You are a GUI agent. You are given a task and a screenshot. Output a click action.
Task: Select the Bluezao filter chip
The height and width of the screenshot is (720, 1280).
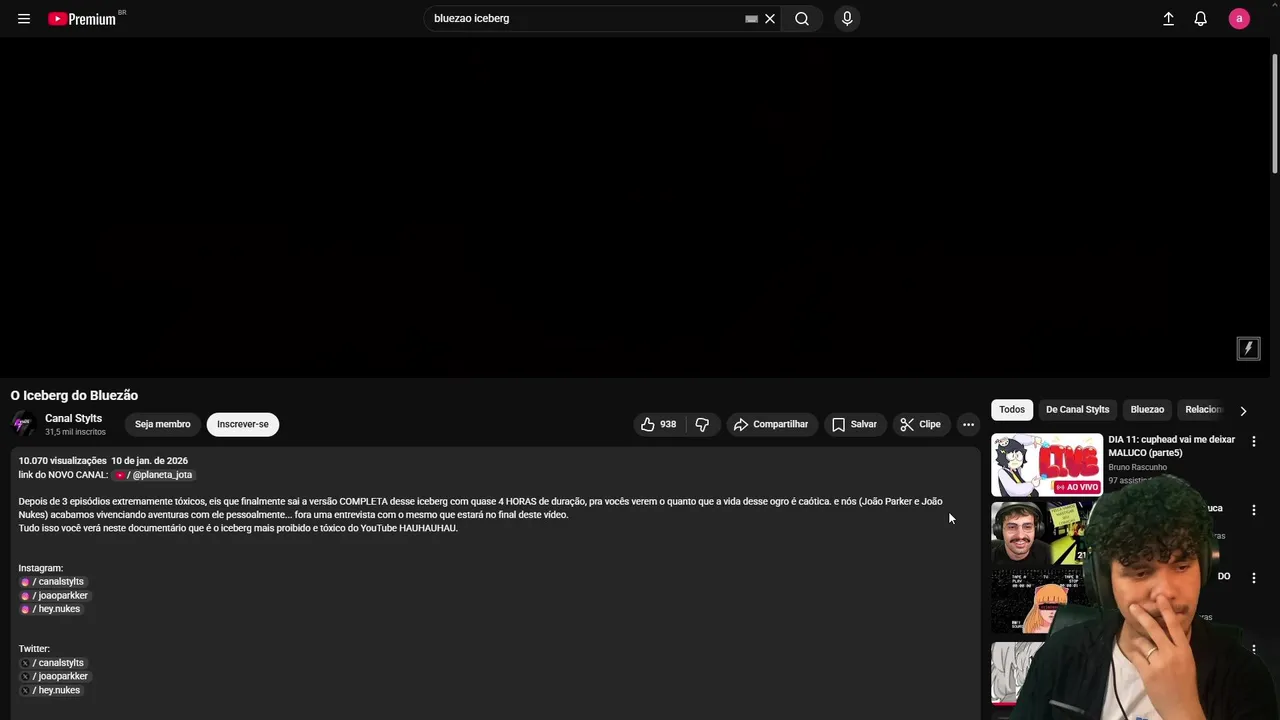pyautogui.click(x=1147, y=409)
